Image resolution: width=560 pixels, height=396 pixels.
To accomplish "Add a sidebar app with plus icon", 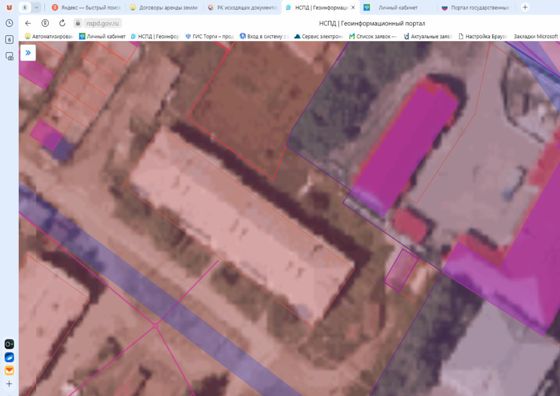I will pyautogui.click(x=9, y=384).
